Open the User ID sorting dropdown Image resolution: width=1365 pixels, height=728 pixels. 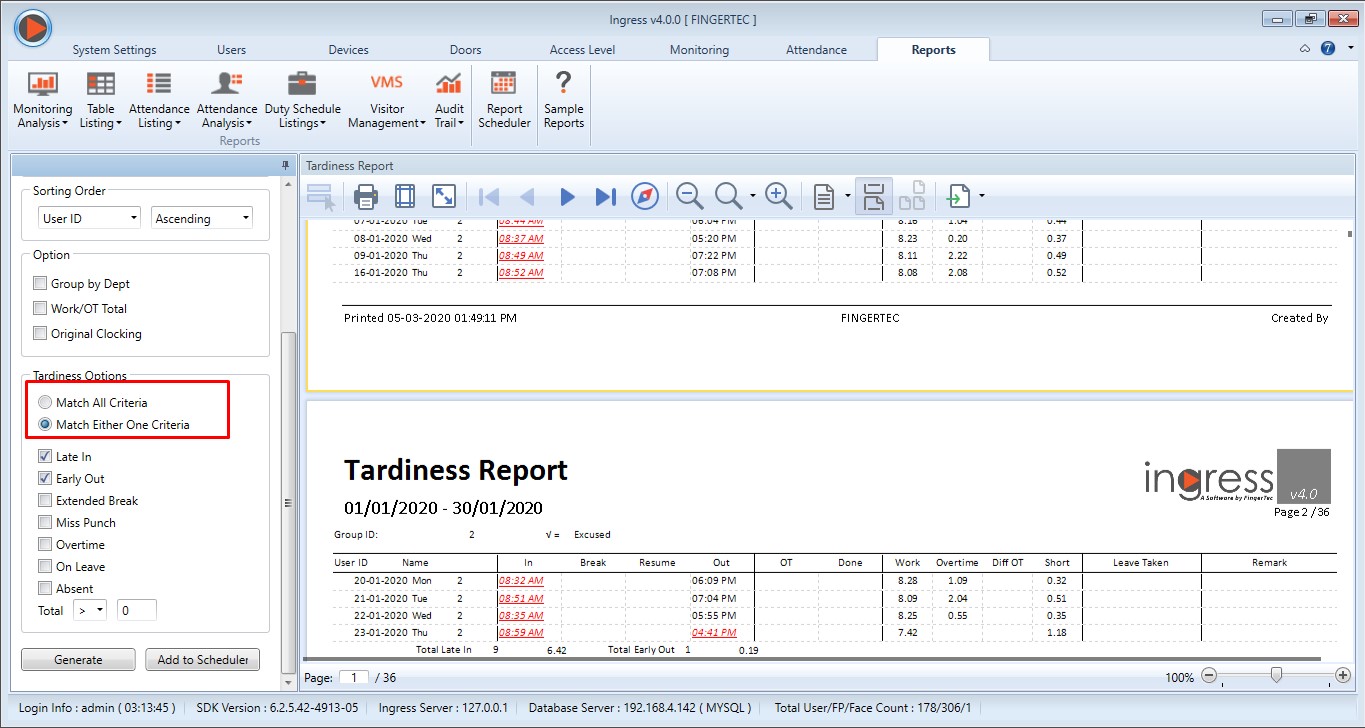[x=90, y=218]
